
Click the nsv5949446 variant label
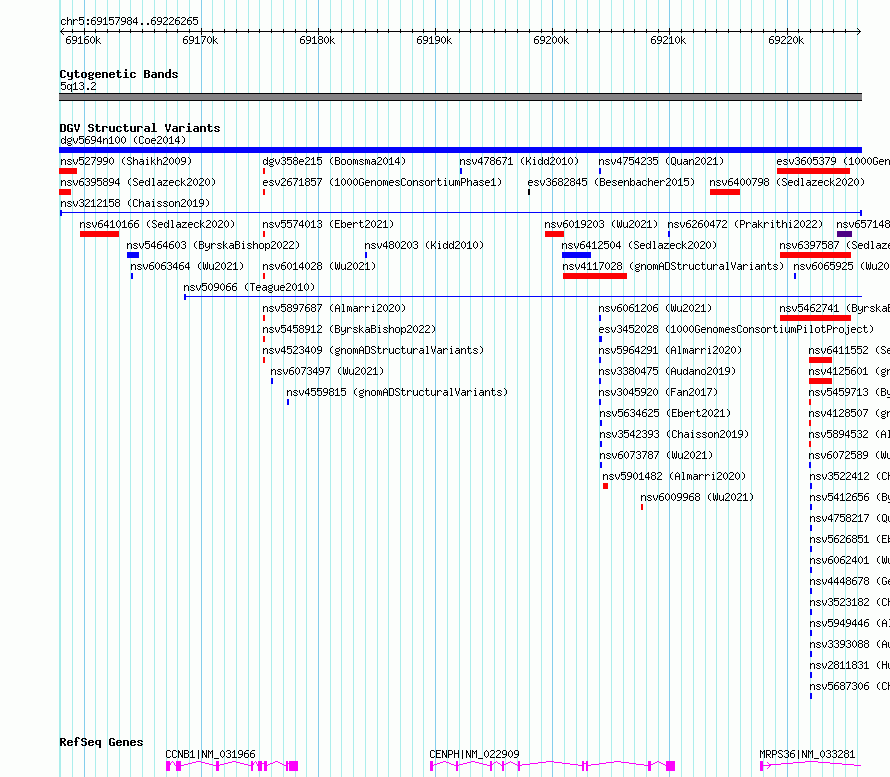[849, 623]
